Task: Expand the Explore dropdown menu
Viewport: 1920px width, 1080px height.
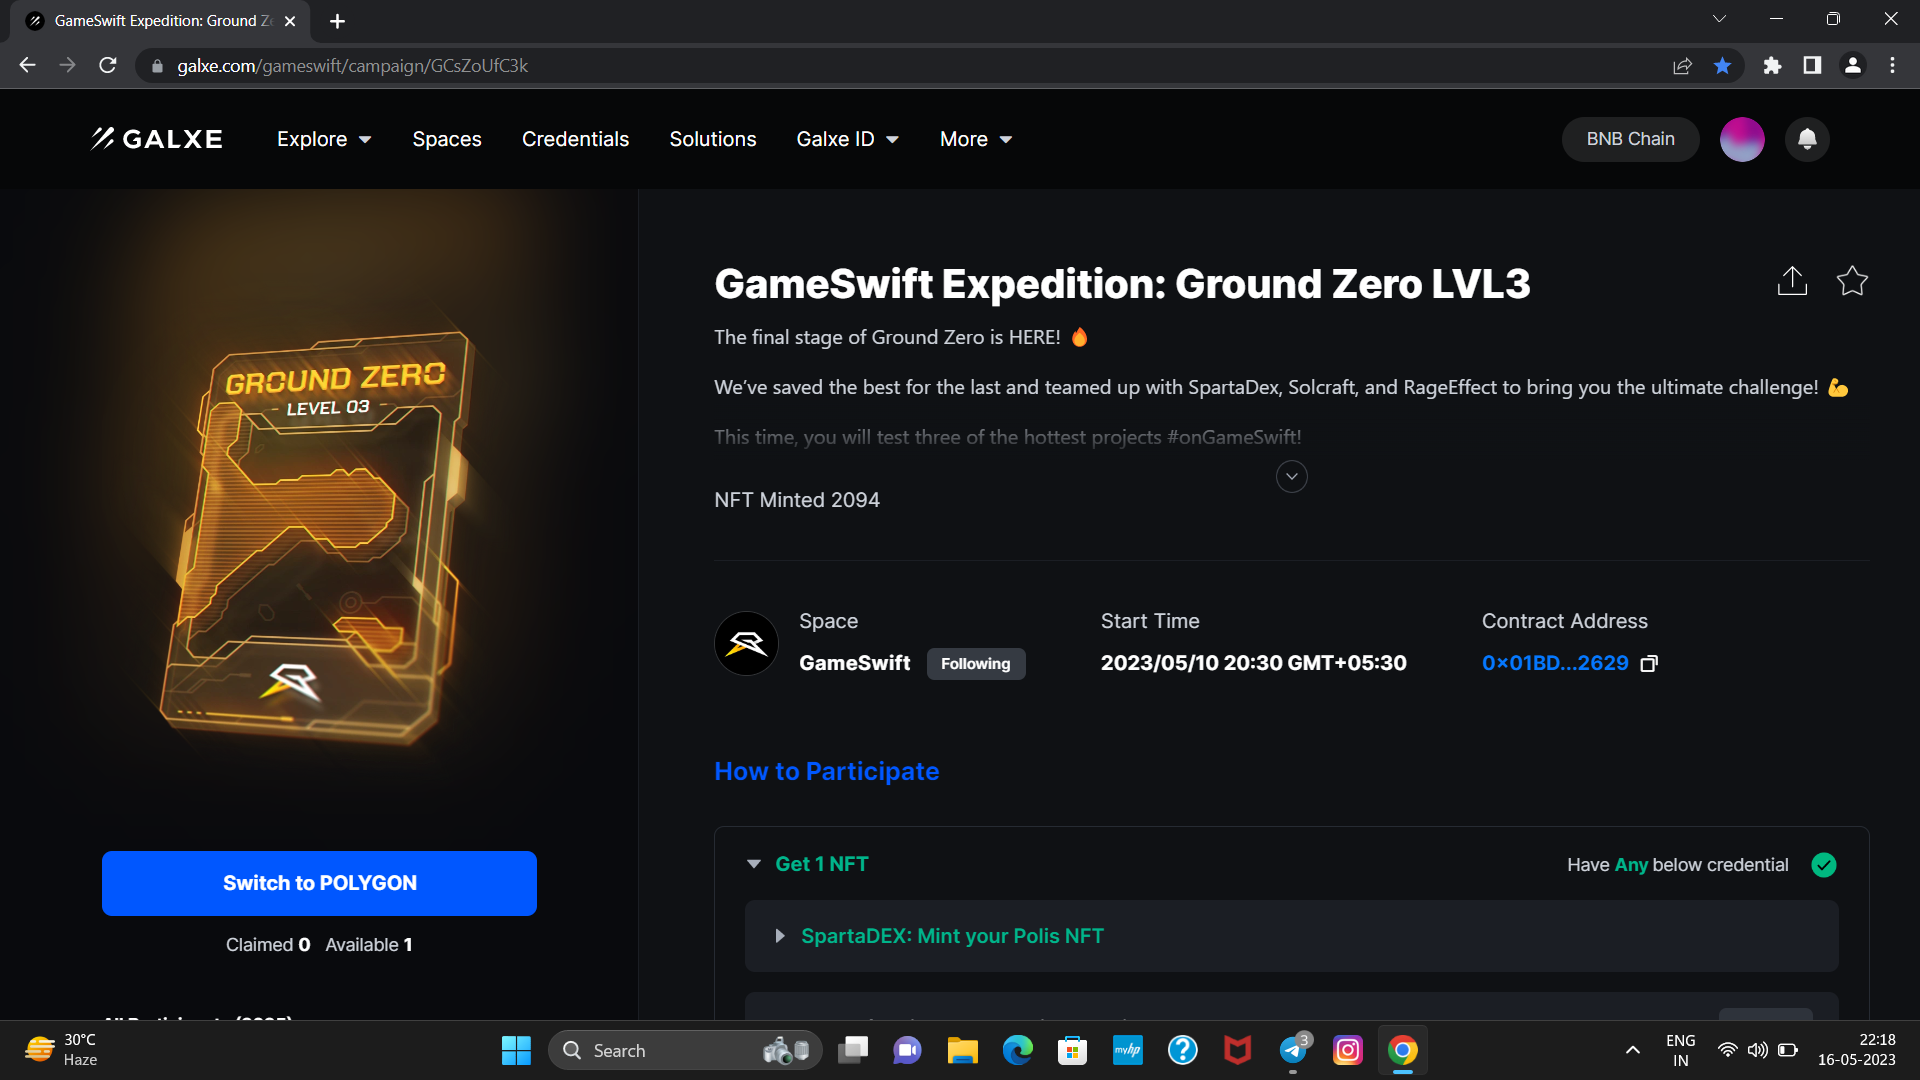Action: coord(324,139)
